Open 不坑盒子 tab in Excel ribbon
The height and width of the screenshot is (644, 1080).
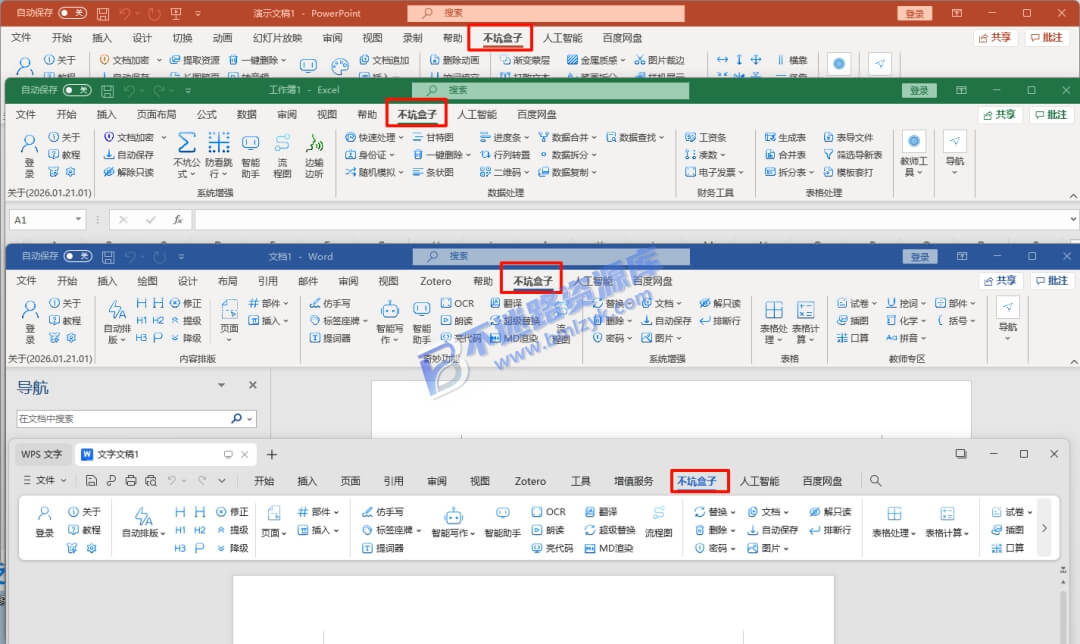417,114
